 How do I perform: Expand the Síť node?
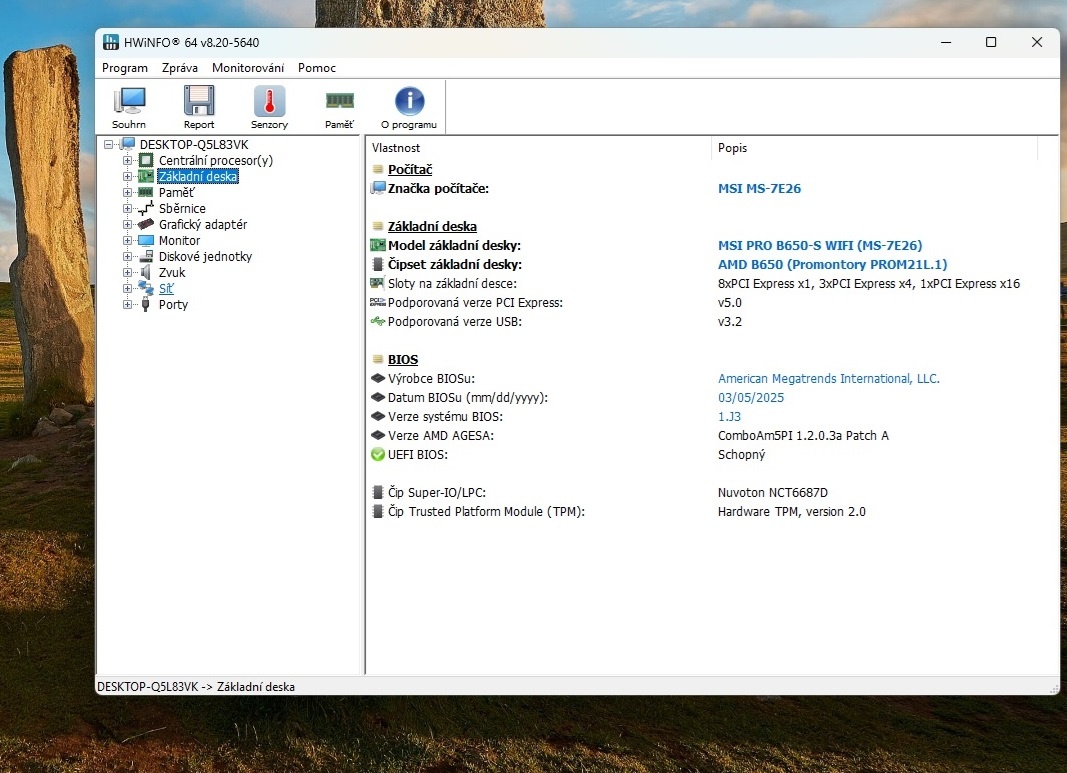click(x=127, y=289)
